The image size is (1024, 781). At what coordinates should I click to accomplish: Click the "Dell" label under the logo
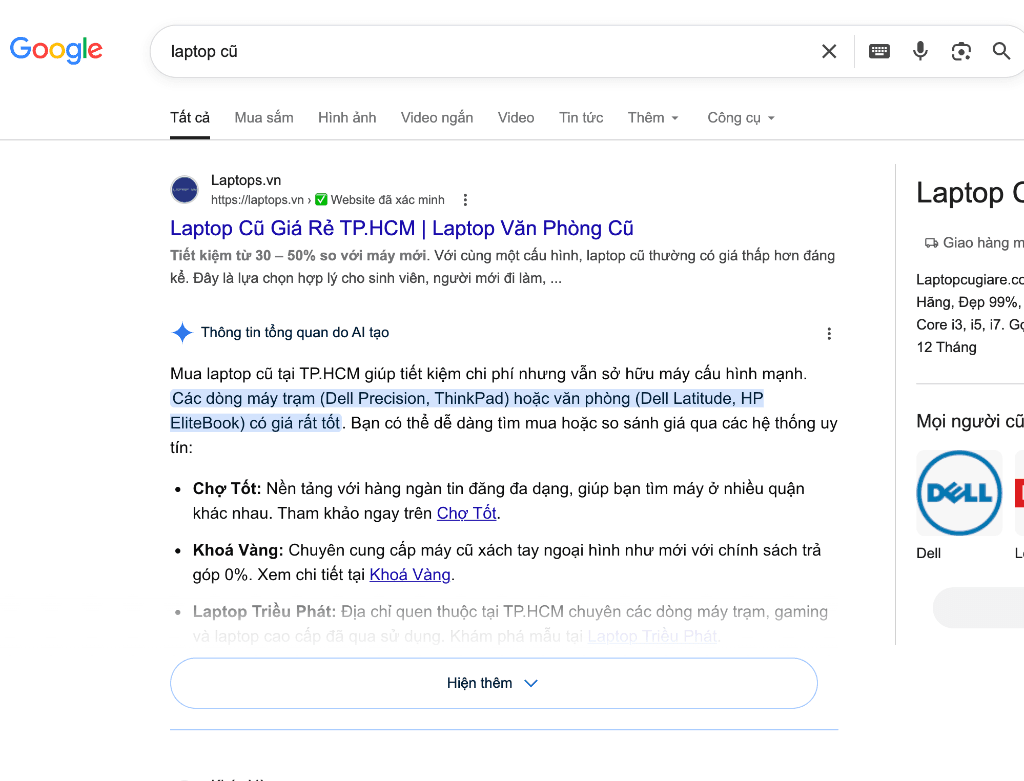tap(928, 553)
